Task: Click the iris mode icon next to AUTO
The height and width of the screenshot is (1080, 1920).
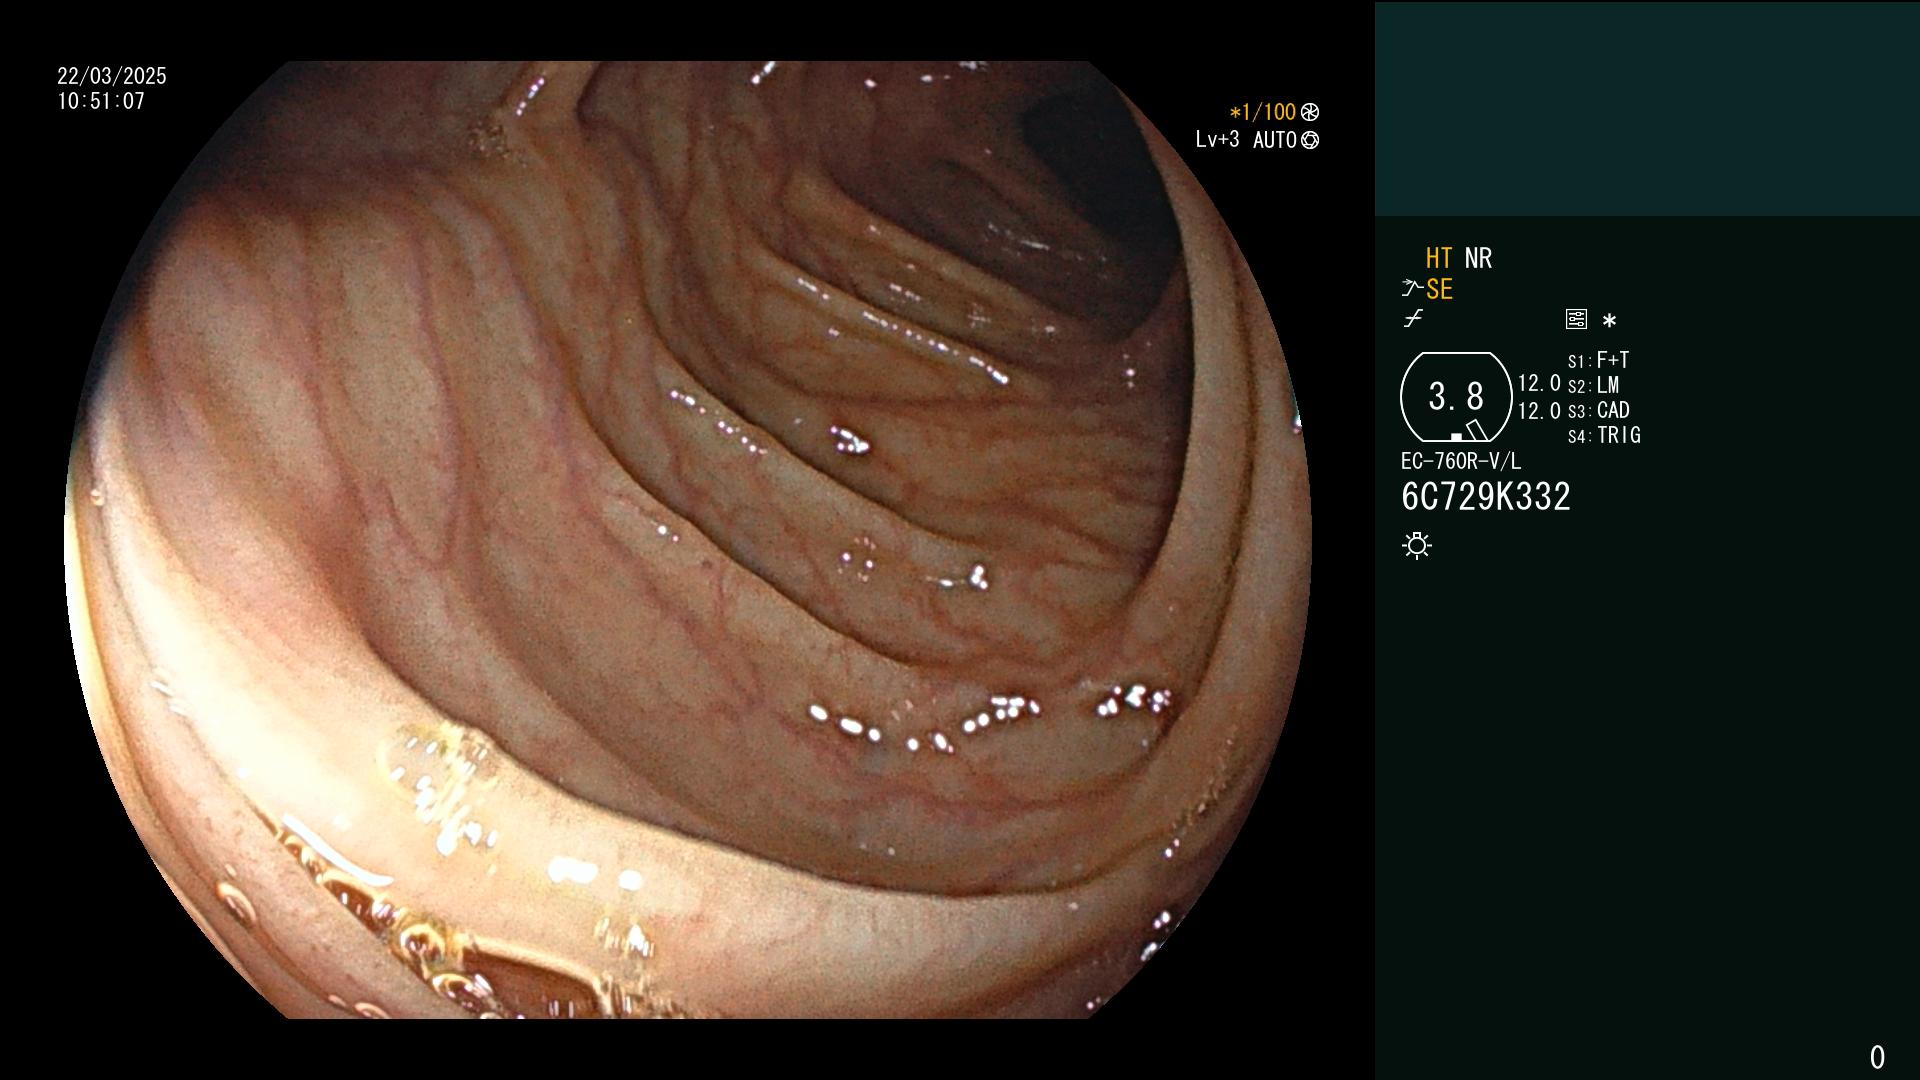Action: coord(1310,140)
